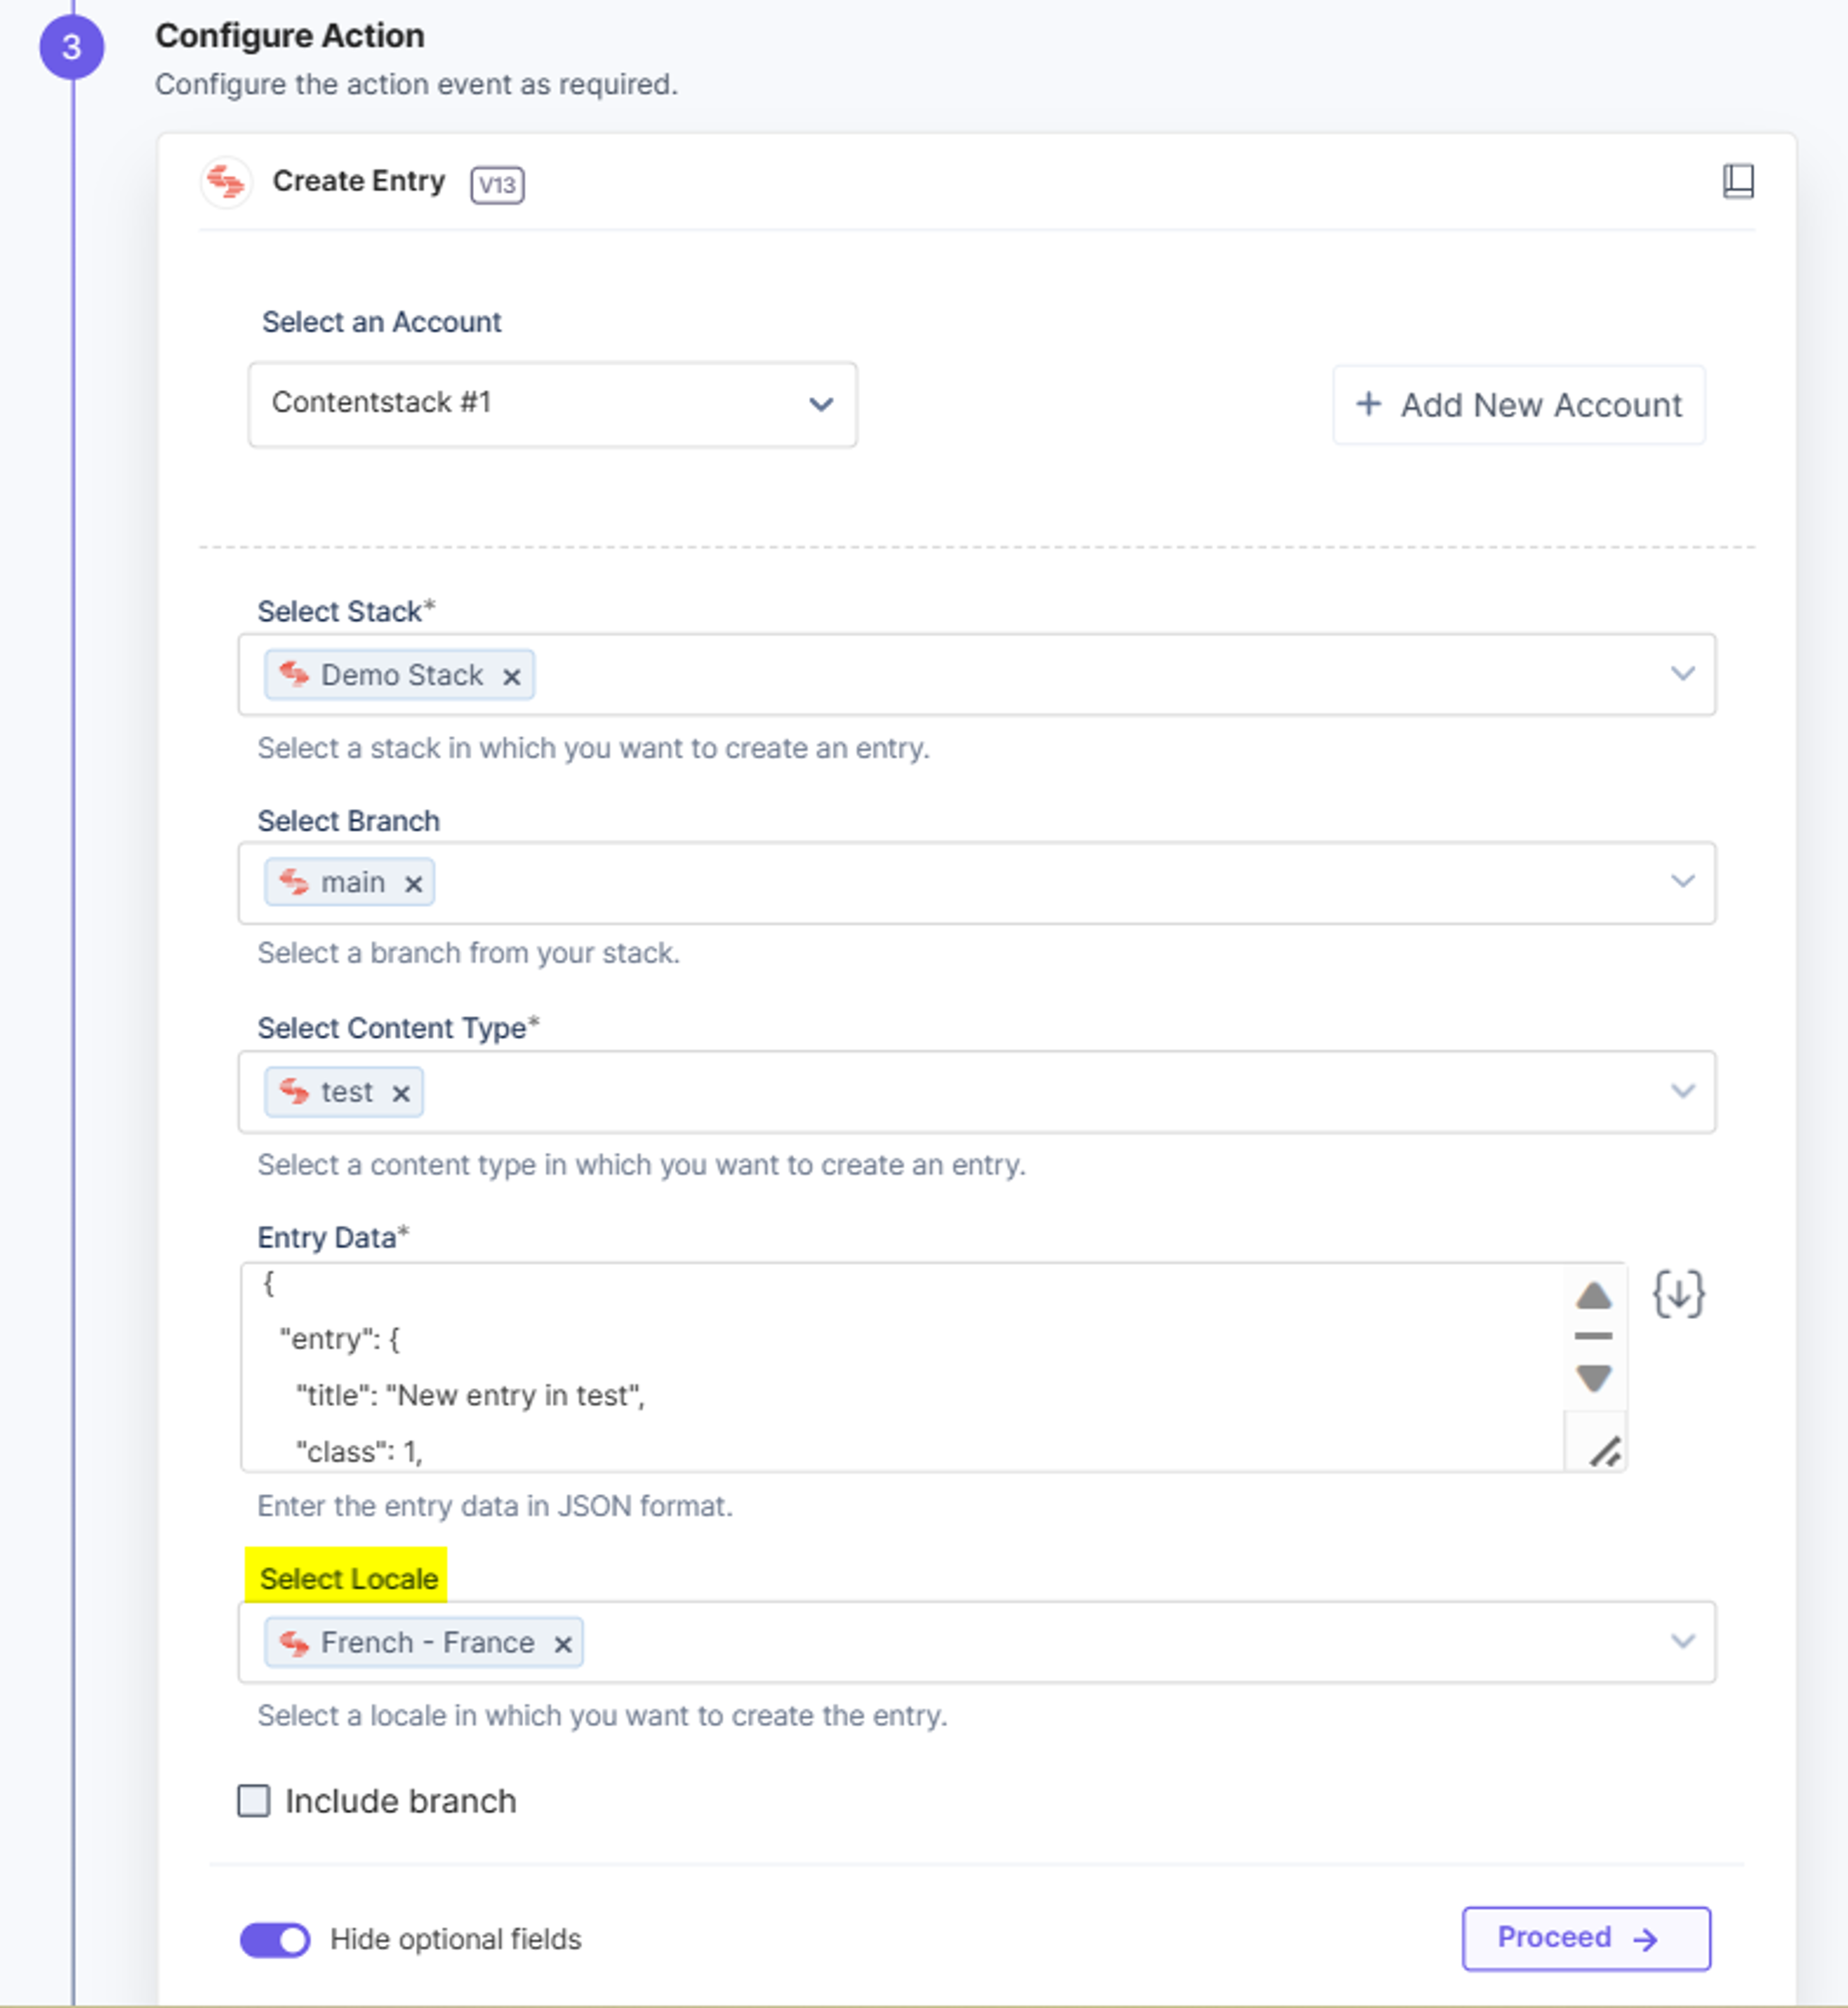This screenshot has height=2008, width=1848.
Task: Click the up arrow in Entry Data
Action: (x=1593, y=1296)
